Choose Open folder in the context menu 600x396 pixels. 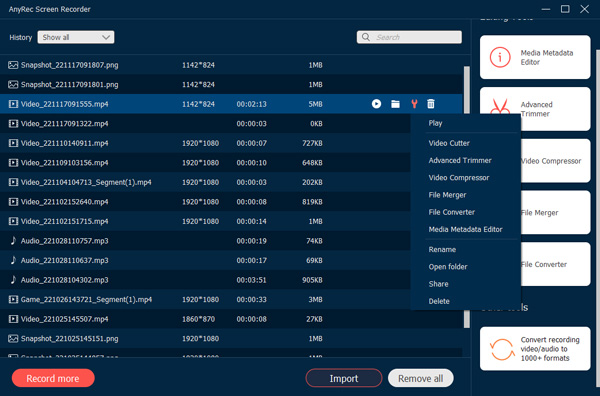tap(448, 267)
